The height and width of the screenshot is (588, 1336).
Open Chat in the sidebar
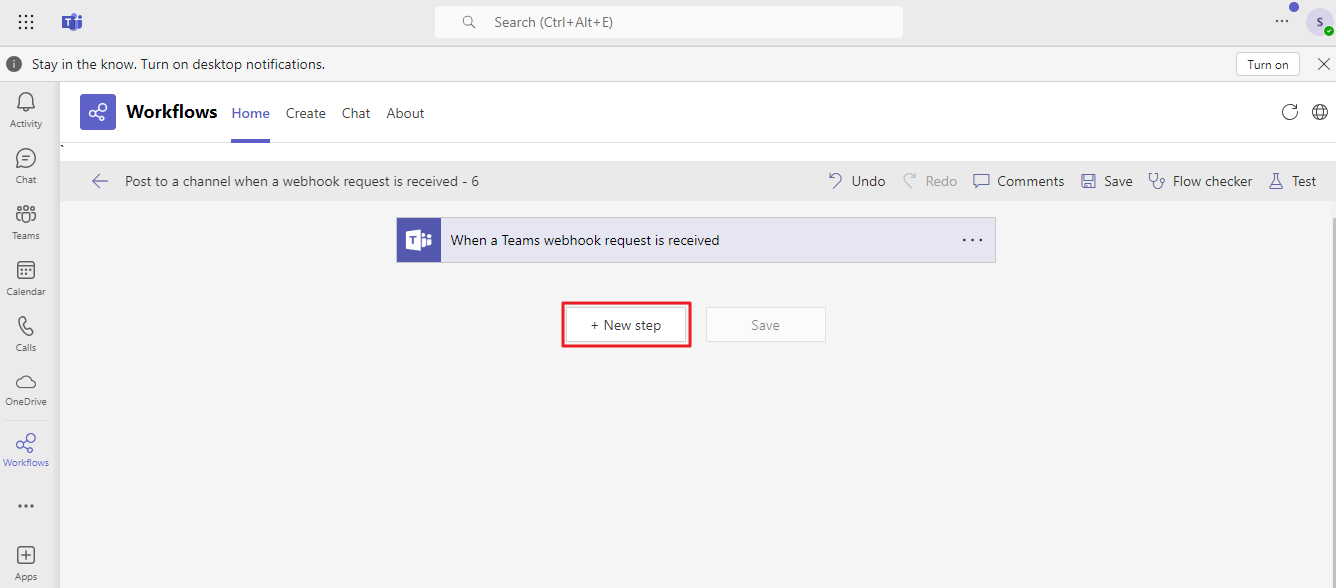[x=26, y=166]
